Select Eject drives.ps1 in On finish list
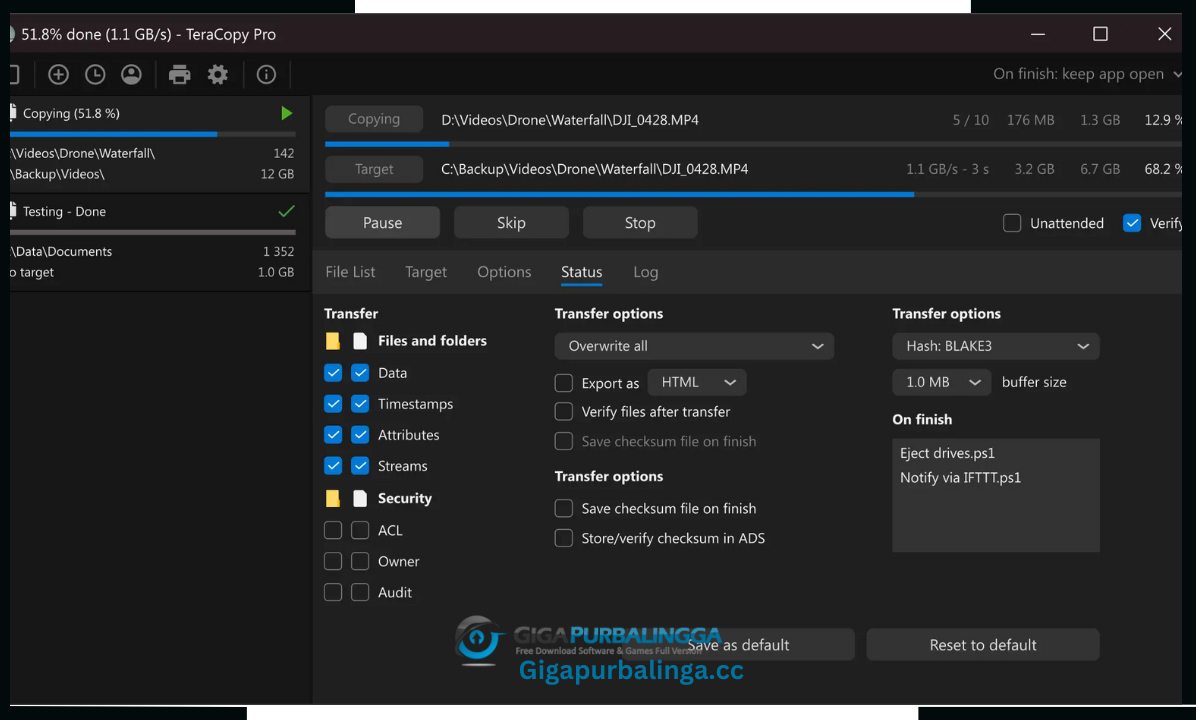1200x720 pixels. [x=946, y=453]
